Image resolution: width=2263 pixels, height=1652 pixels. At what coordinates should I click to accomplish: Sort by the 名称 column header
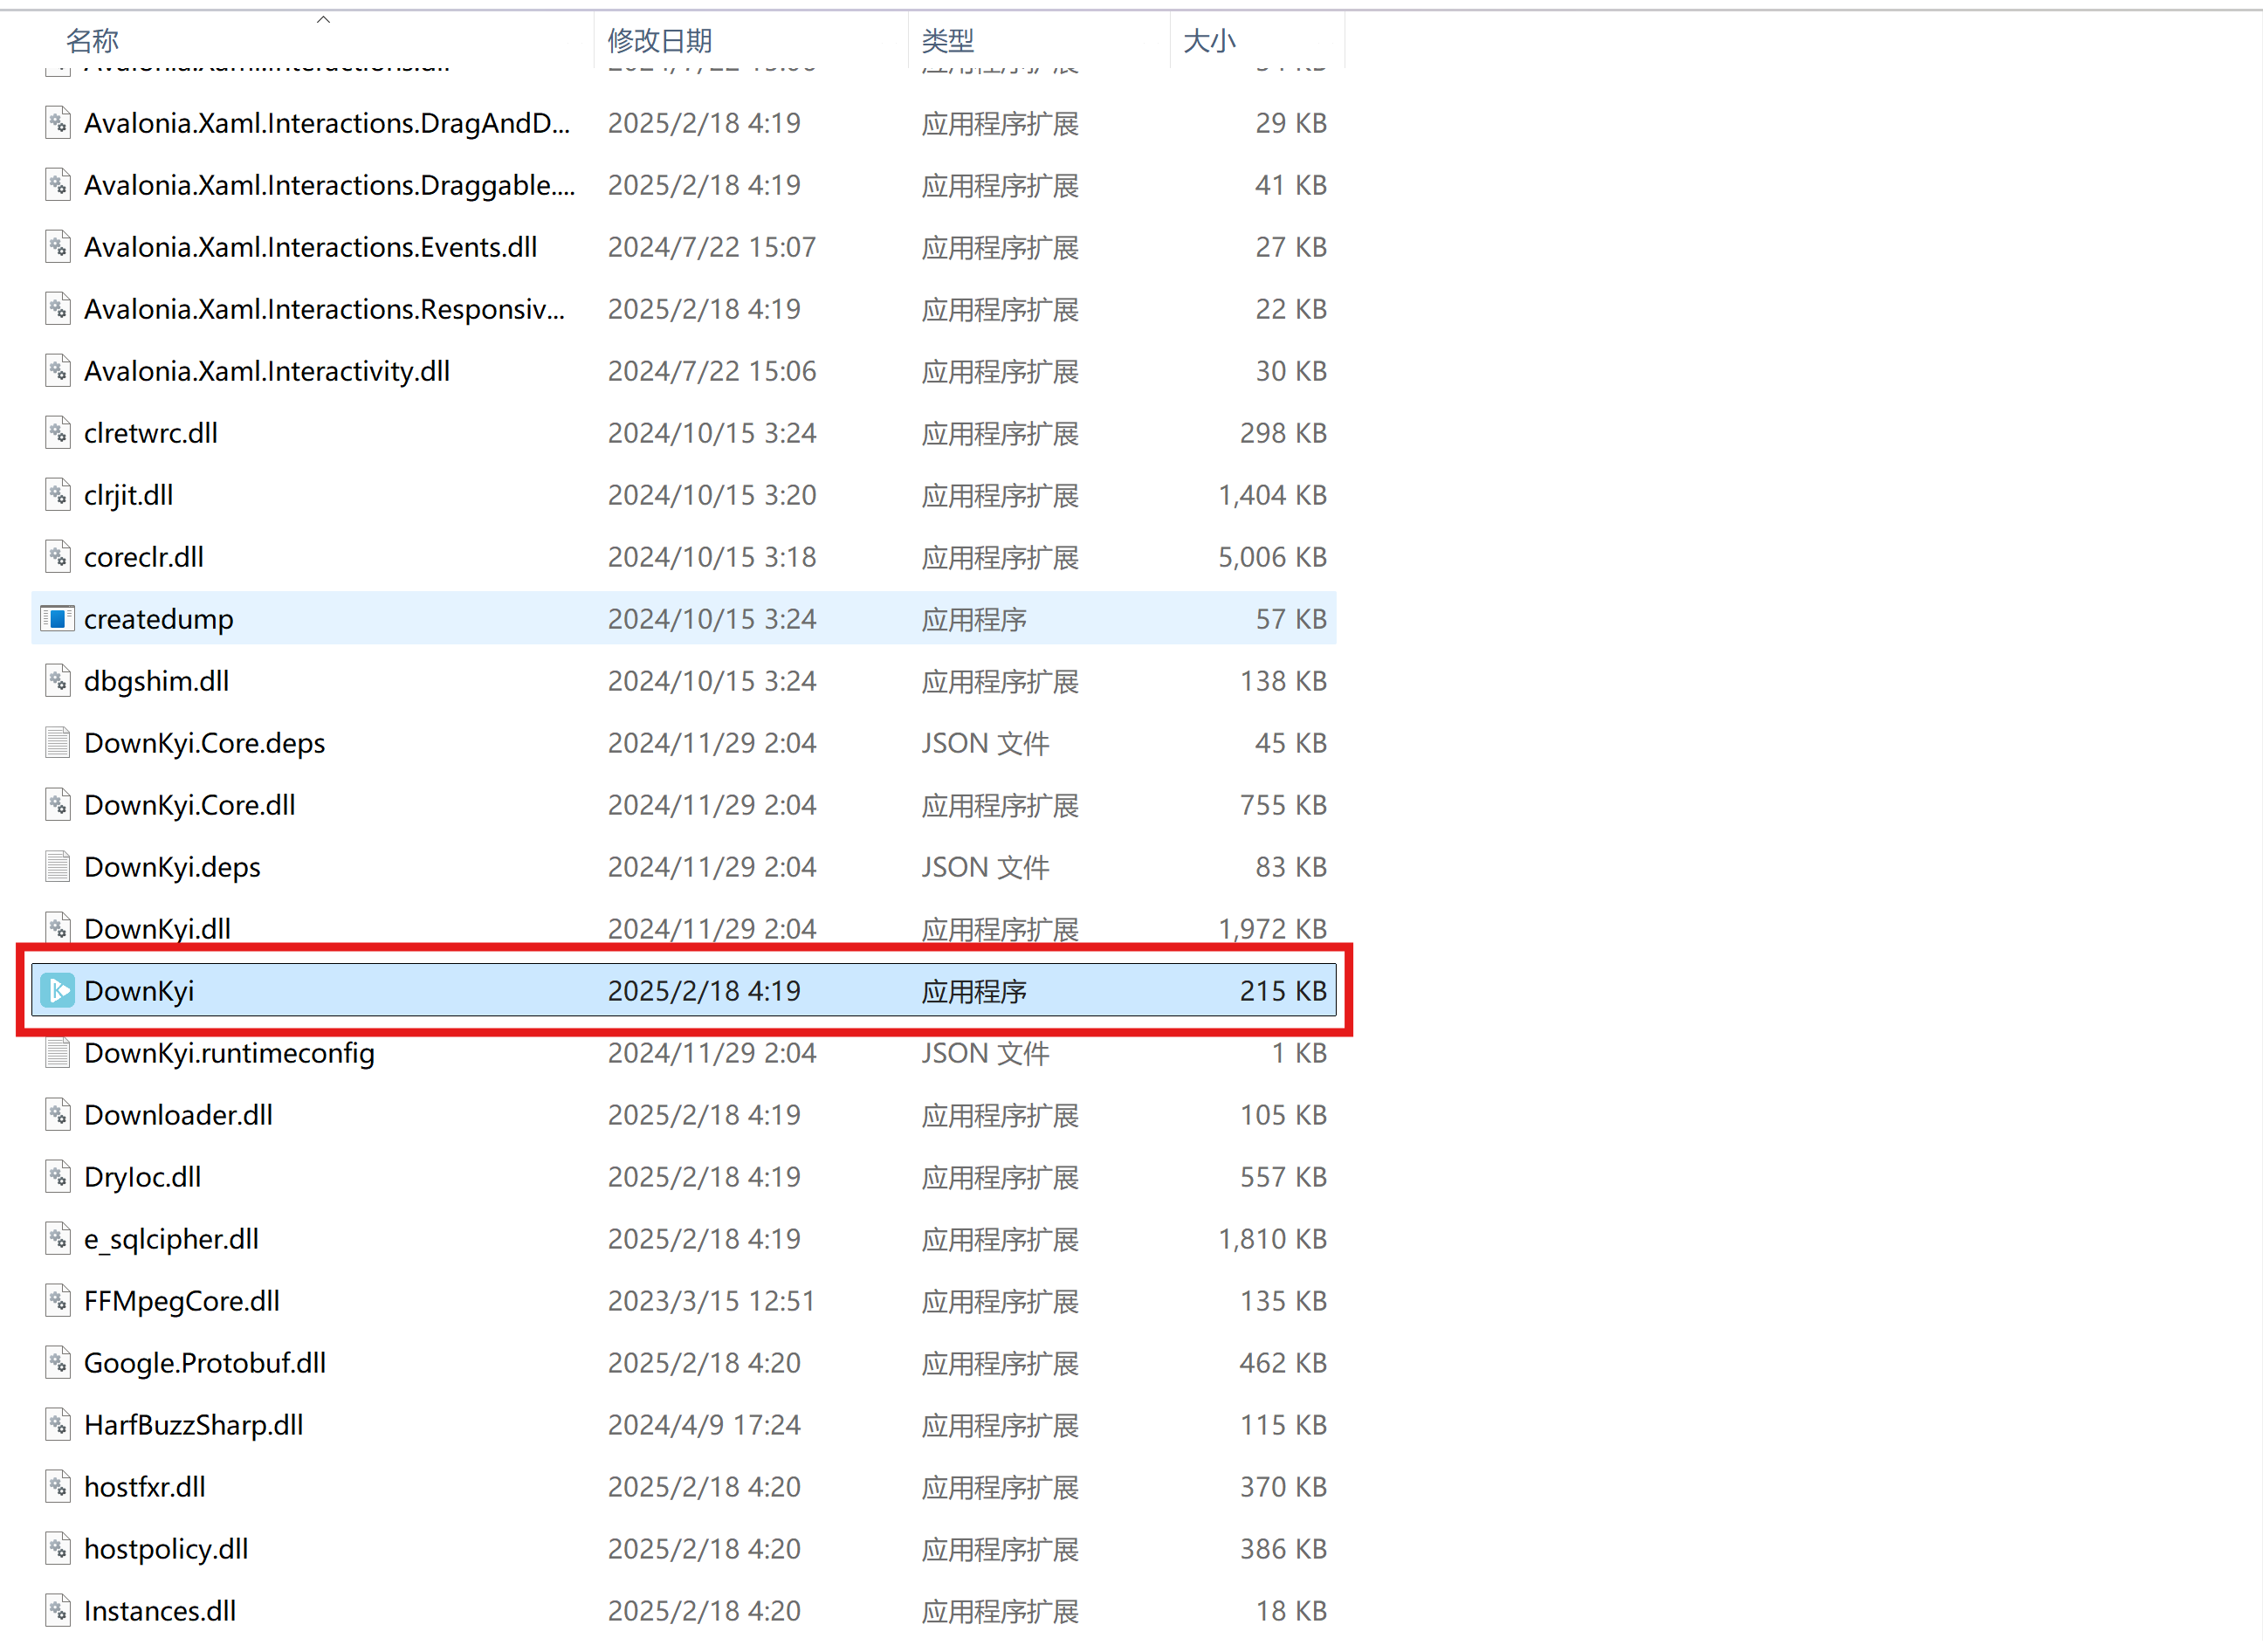pyautogui.click(x=92, y=41)
